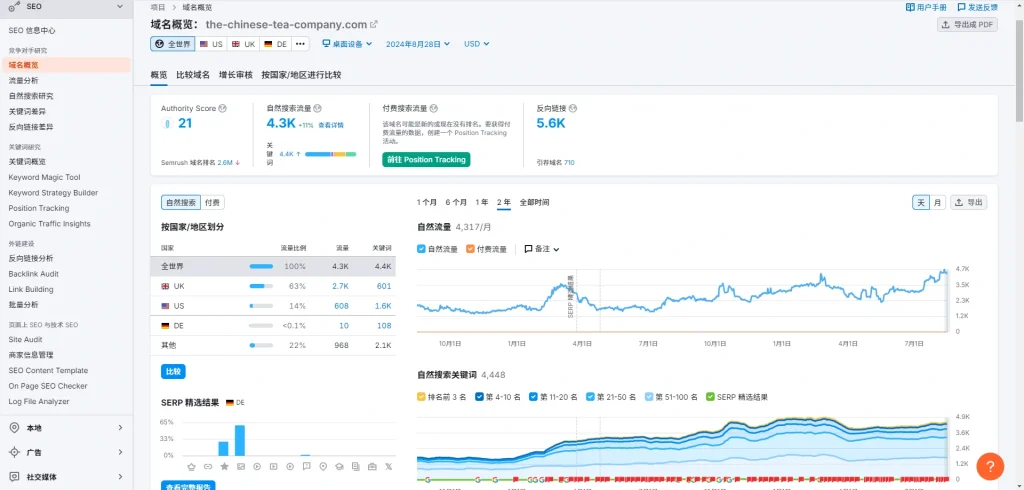Toggle the 第 11-20 名 checkbox
This screenshot has width=1024, height=490.
533,397
